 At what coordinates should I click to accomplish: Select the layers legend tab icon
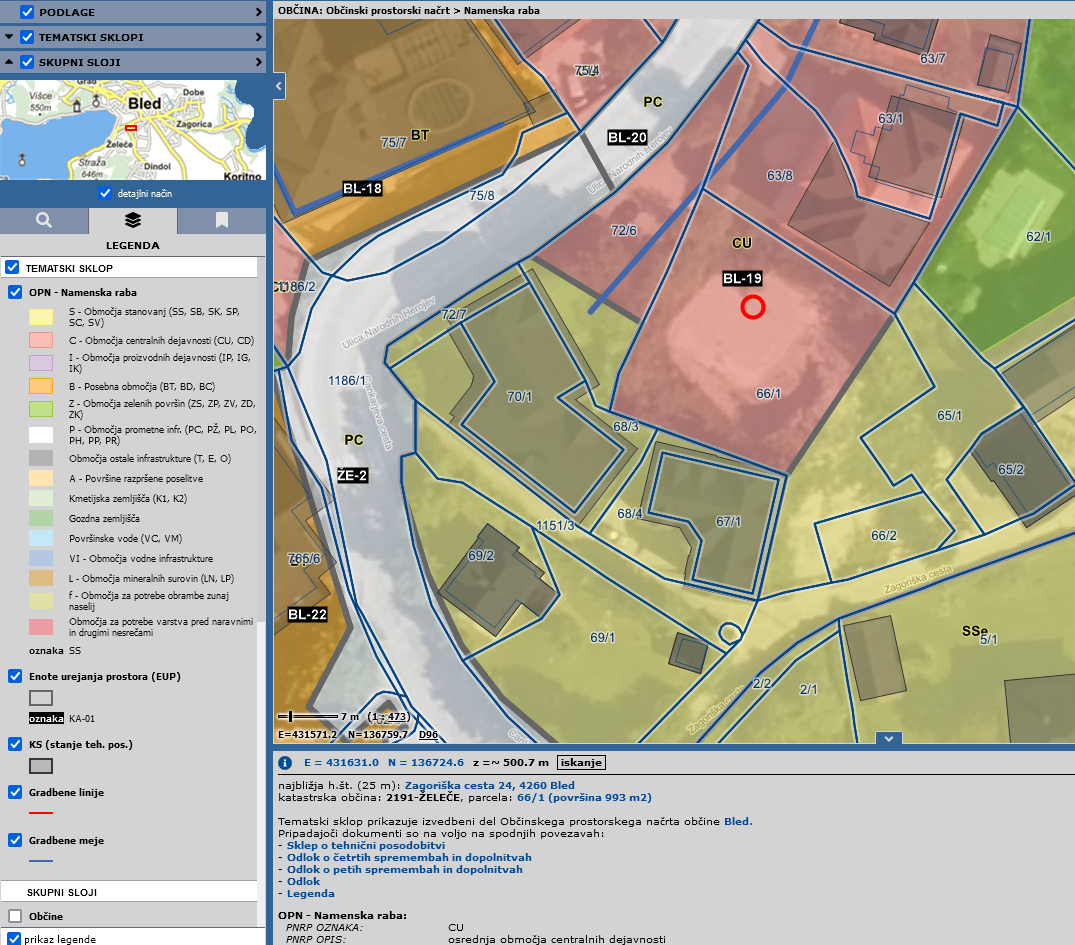[x=132, y=220]
